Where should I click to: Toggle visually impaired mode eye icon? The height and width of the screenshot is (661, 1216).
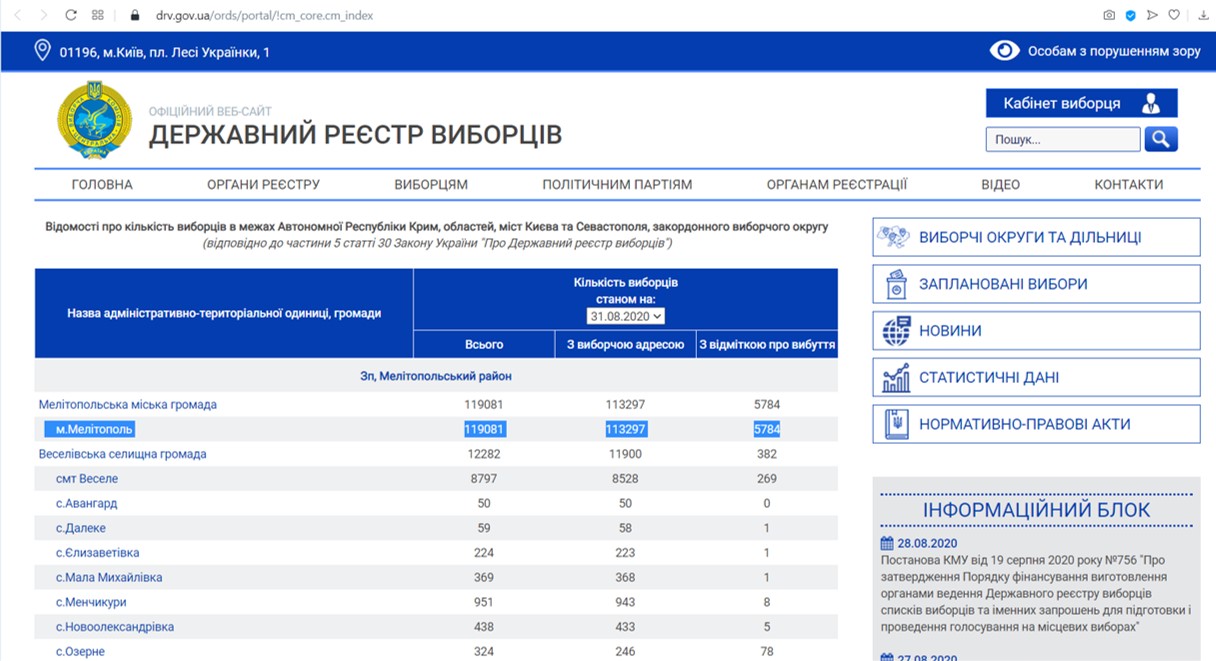tap(1004, 51)
